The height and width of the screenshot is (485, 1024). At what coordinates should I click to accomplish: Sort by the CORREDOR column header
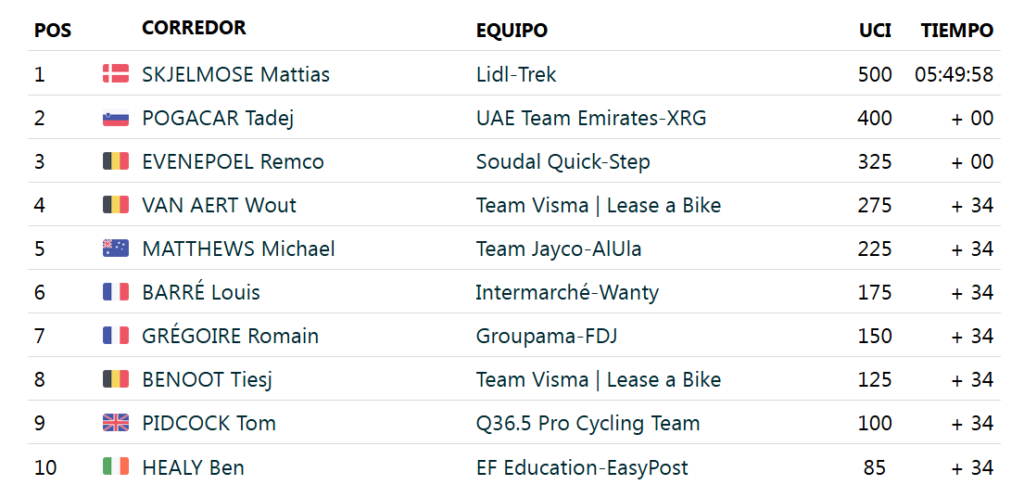pos(194,27)
